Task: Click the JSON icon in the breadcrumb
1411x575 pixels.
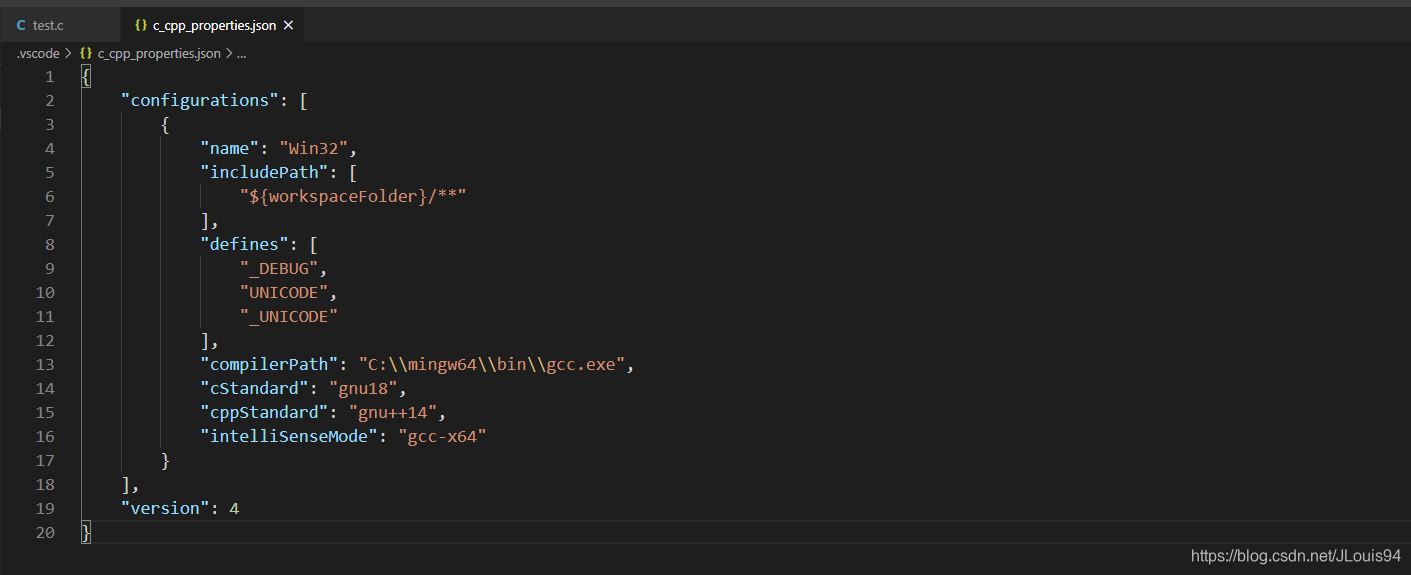Action: [86, 53]
